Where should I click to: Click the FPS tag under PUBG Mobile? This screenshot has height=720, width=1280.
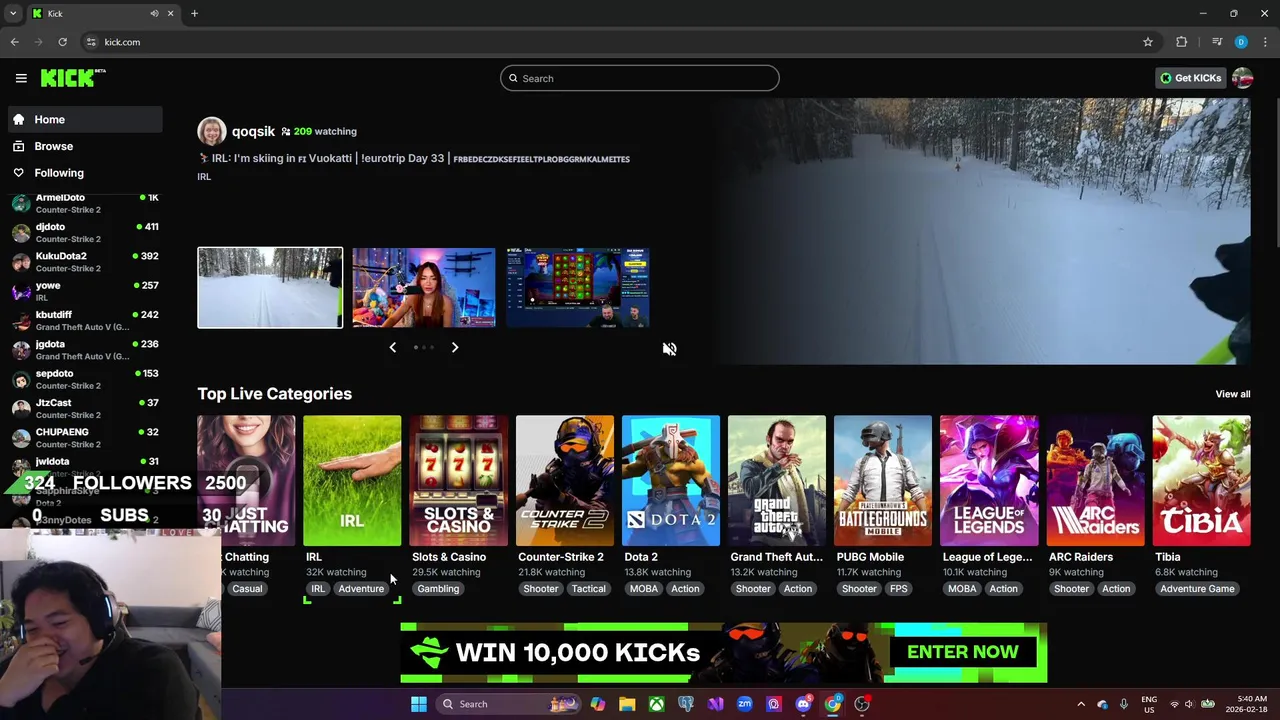coord(899,589)
